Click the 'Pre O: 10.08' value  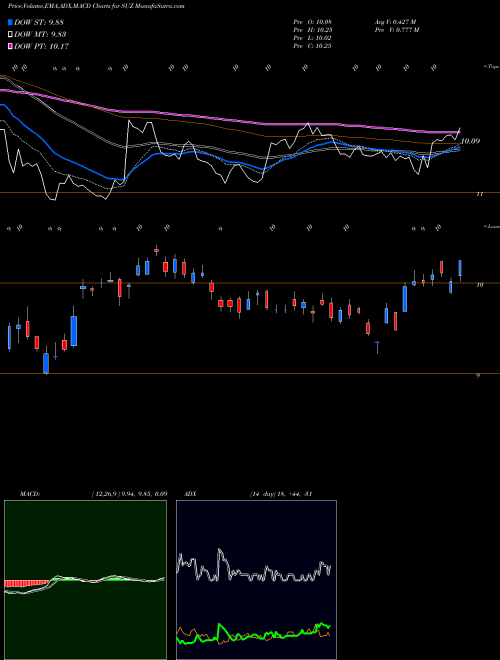[x=313, y=22]
